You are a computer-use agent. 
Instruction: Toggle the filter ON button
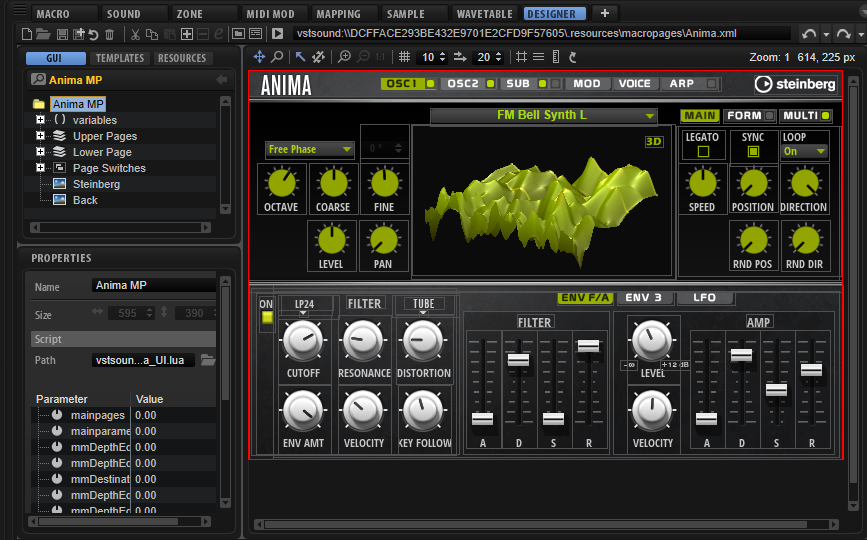click(x=267, y=317)
